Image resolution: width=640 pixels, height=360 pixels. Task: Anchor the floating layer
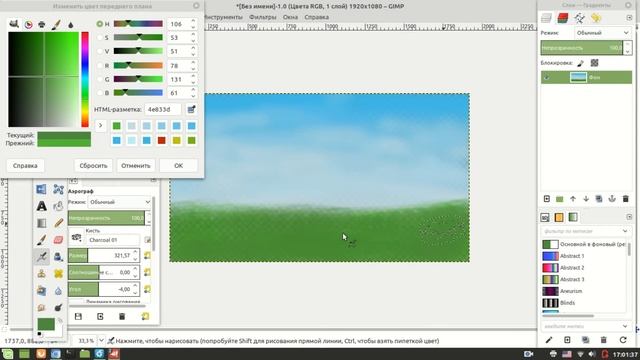click(612, 199)
